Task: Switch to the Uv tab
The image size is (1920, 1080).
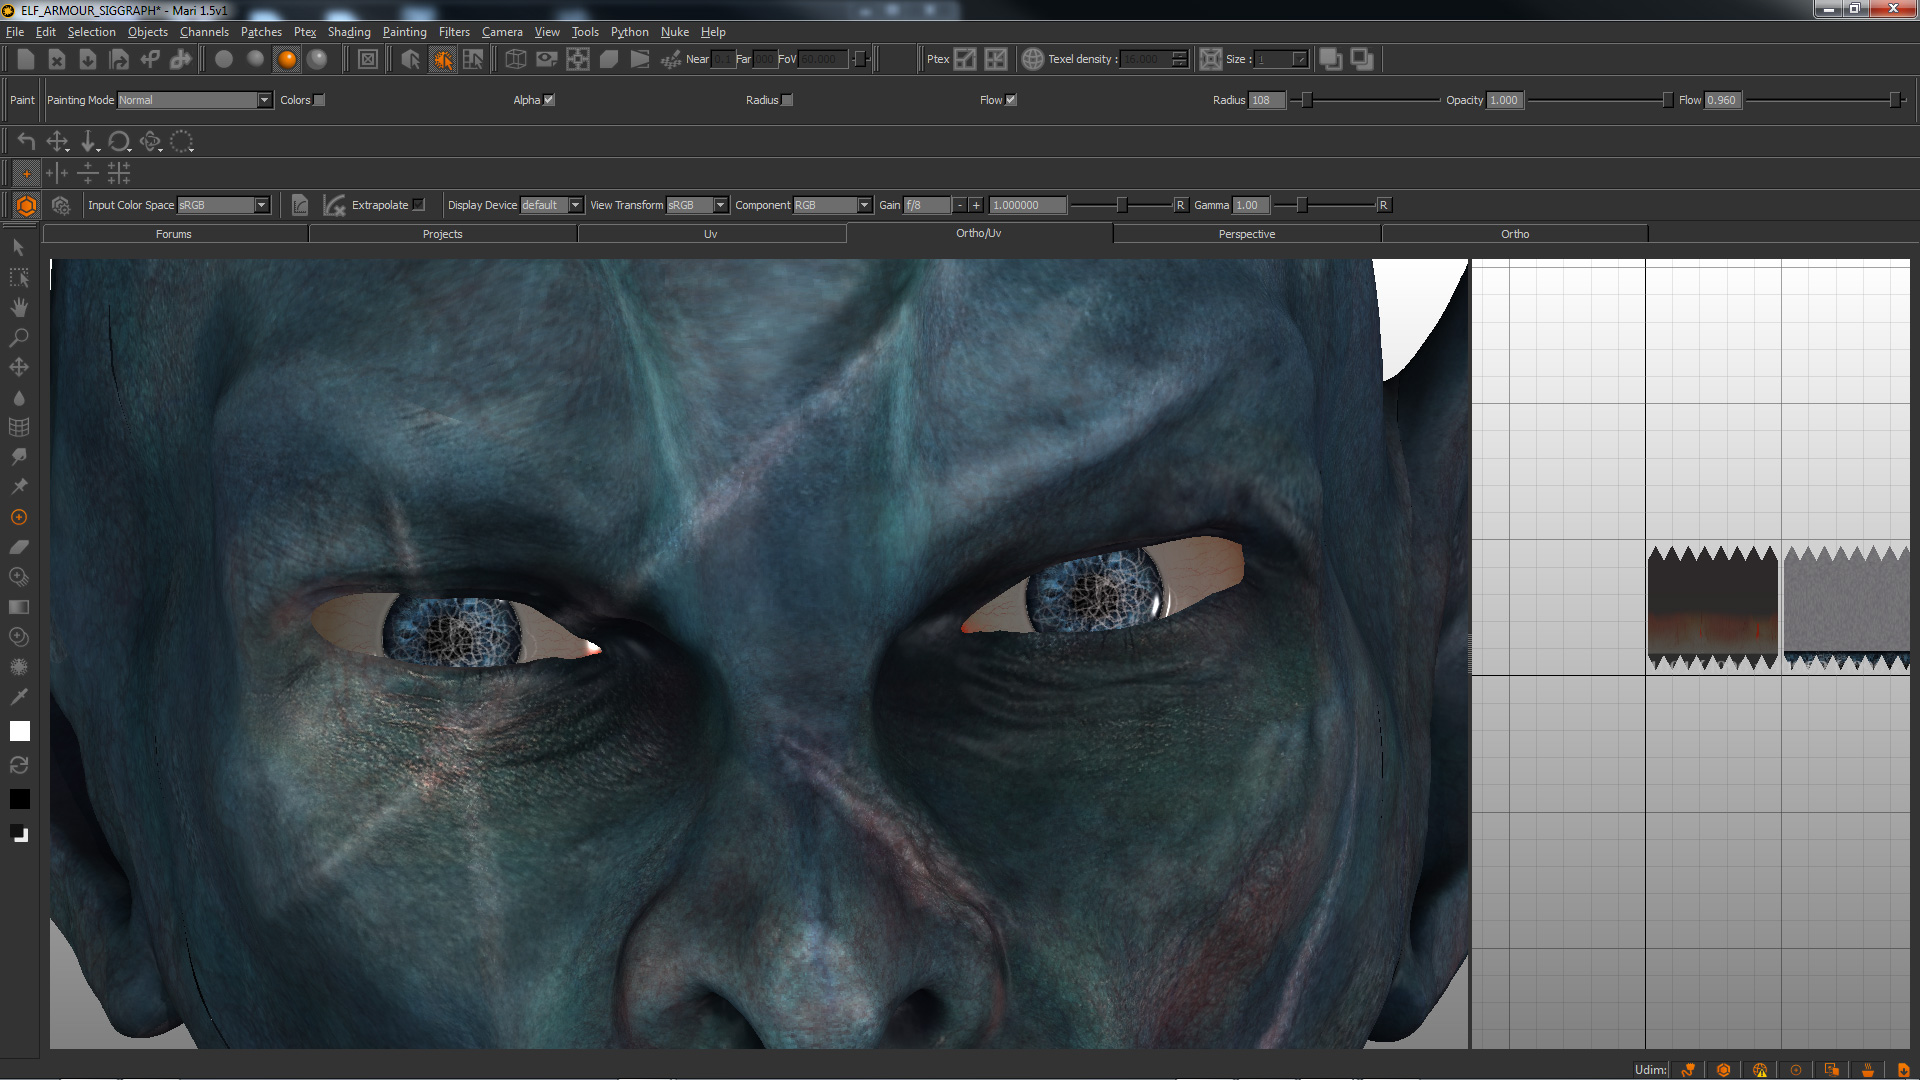Action: coord(711,234)
